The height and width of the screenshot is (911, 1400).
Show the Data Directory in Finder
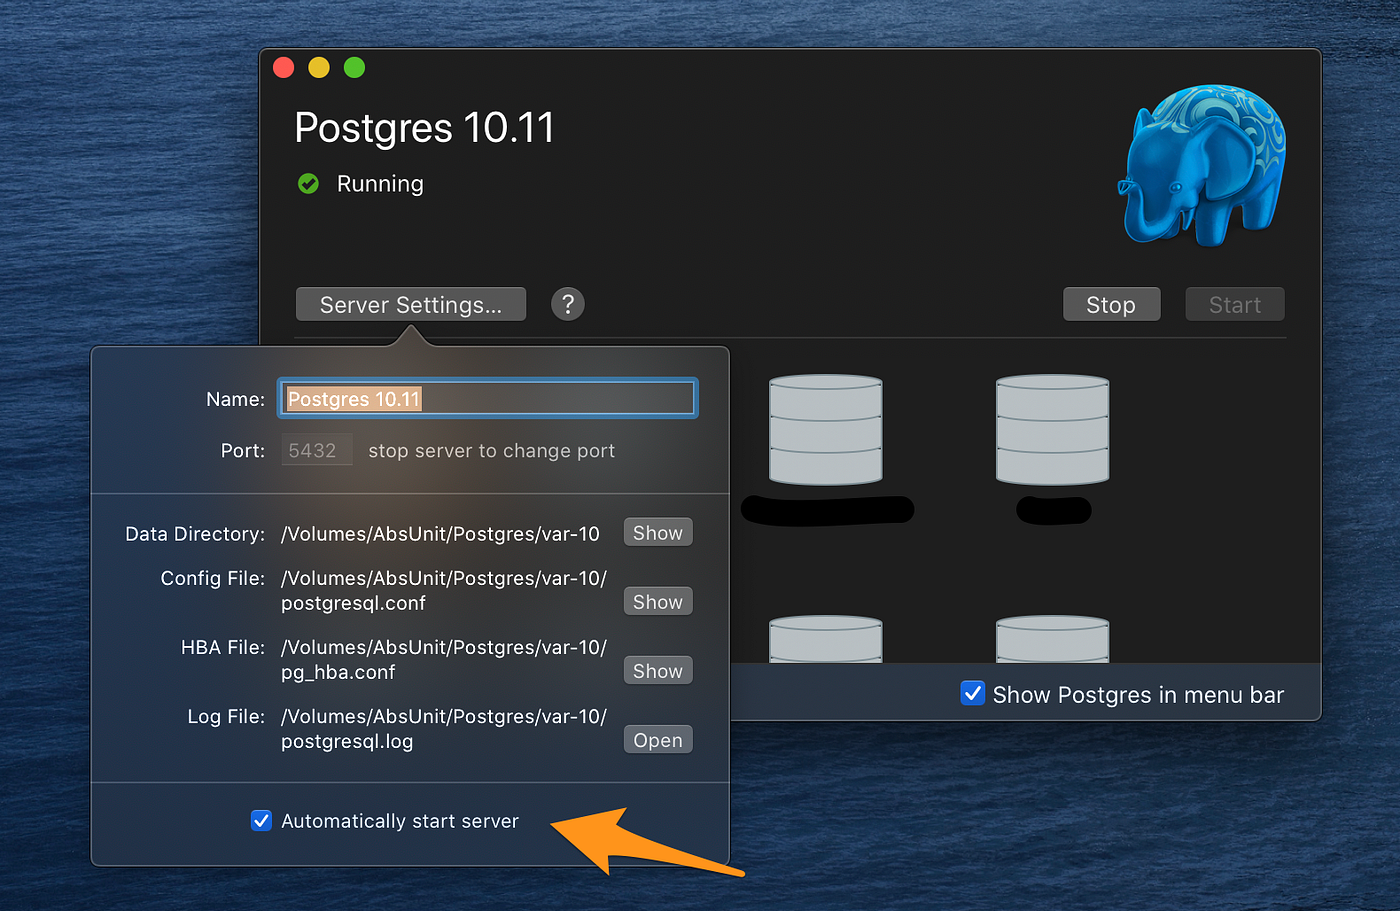658,533
